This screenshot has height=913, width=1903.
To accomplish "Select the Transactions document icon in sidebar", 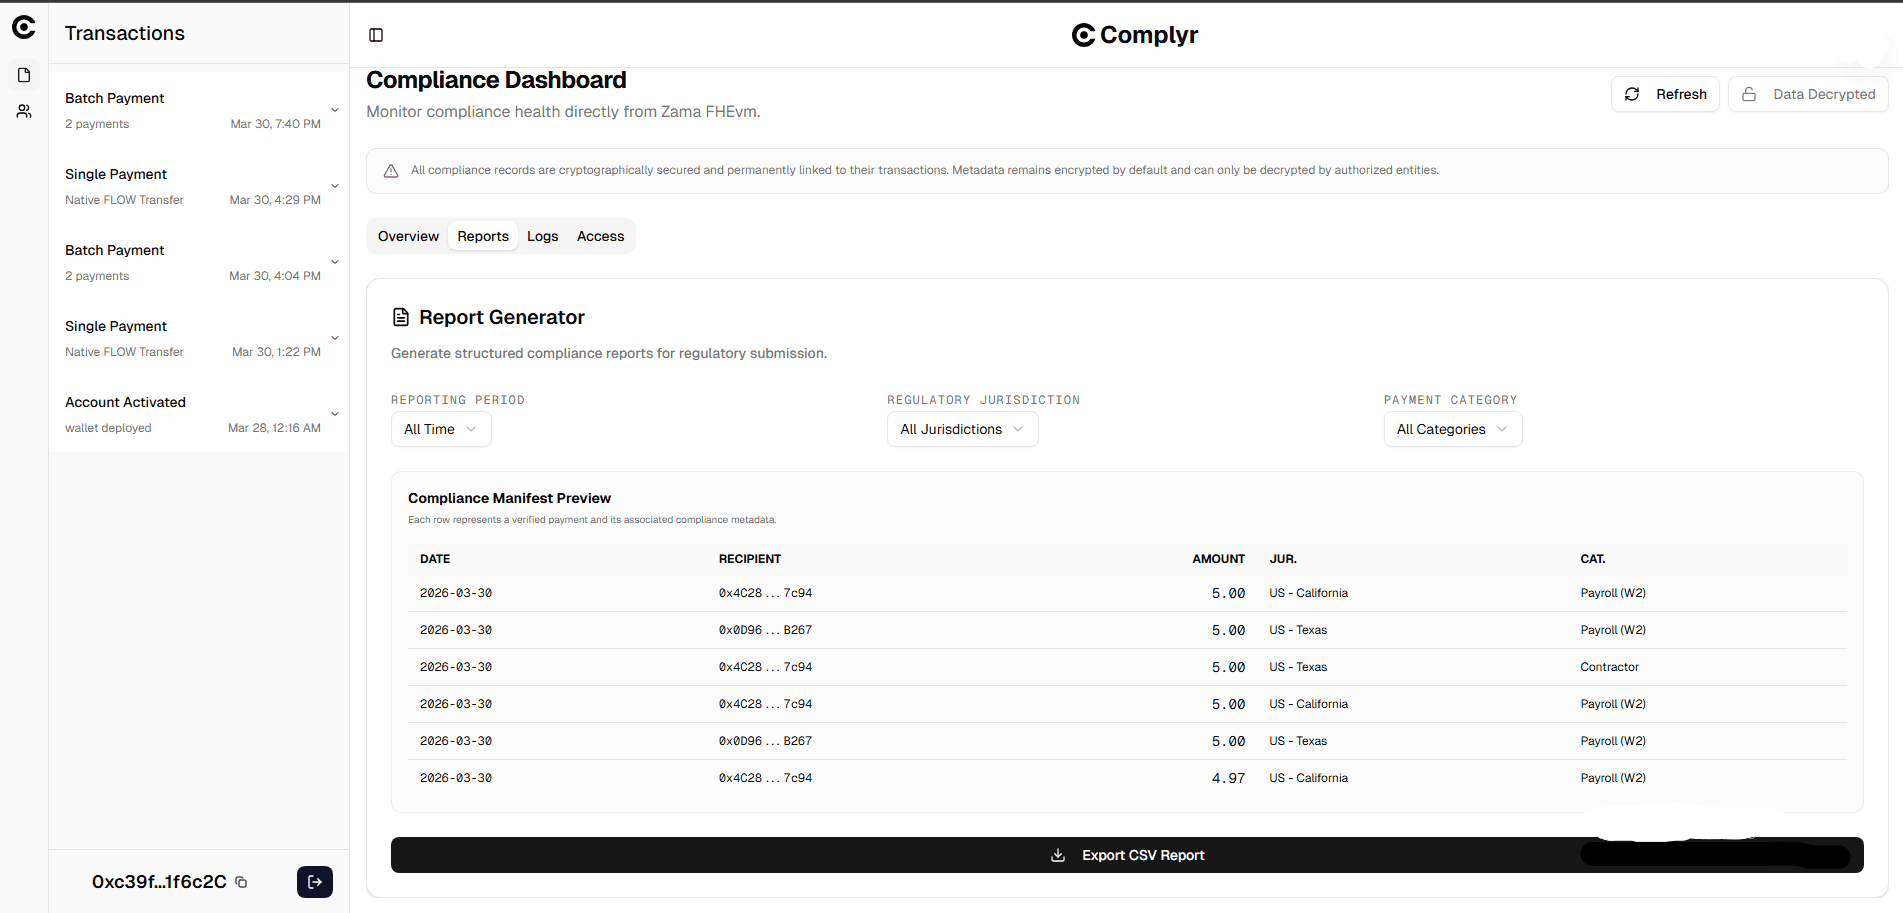I will pyautogui.click(x=23, y=74).
